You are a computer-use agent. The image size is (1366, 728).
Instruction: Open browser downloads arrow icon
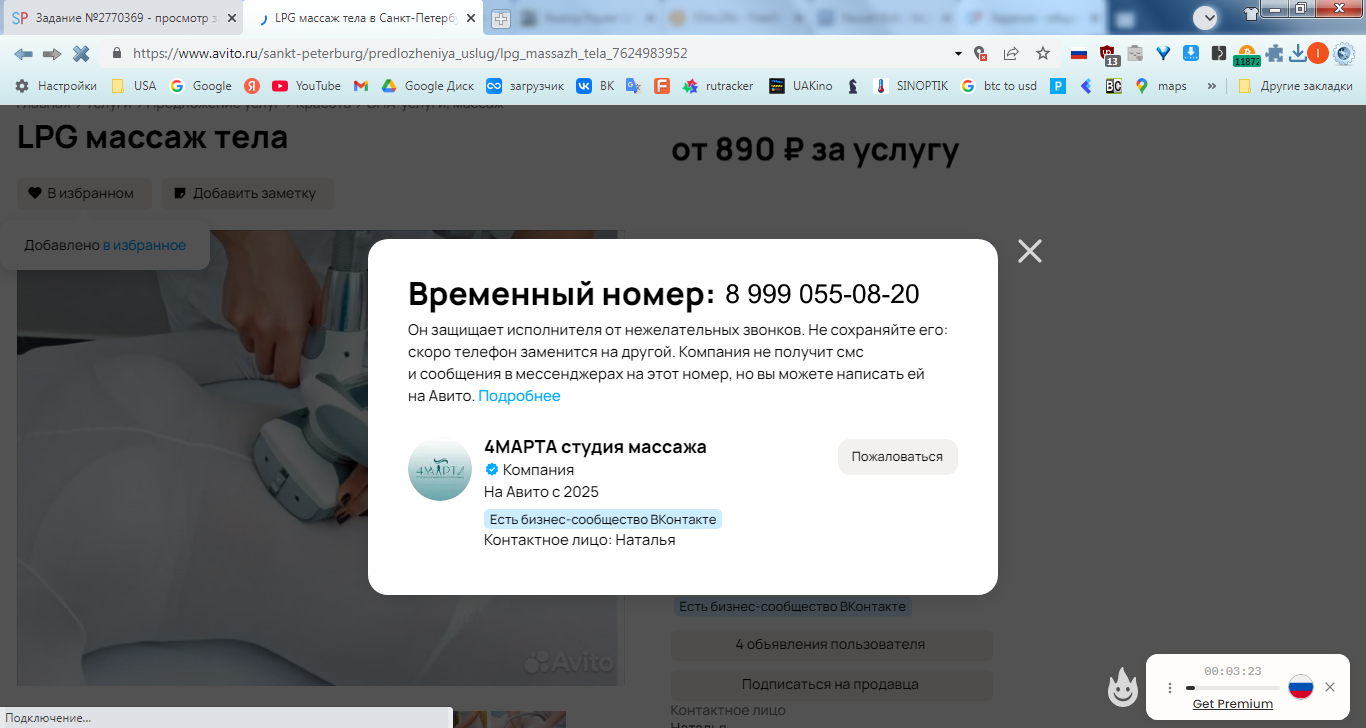[x=1297, y=53]
